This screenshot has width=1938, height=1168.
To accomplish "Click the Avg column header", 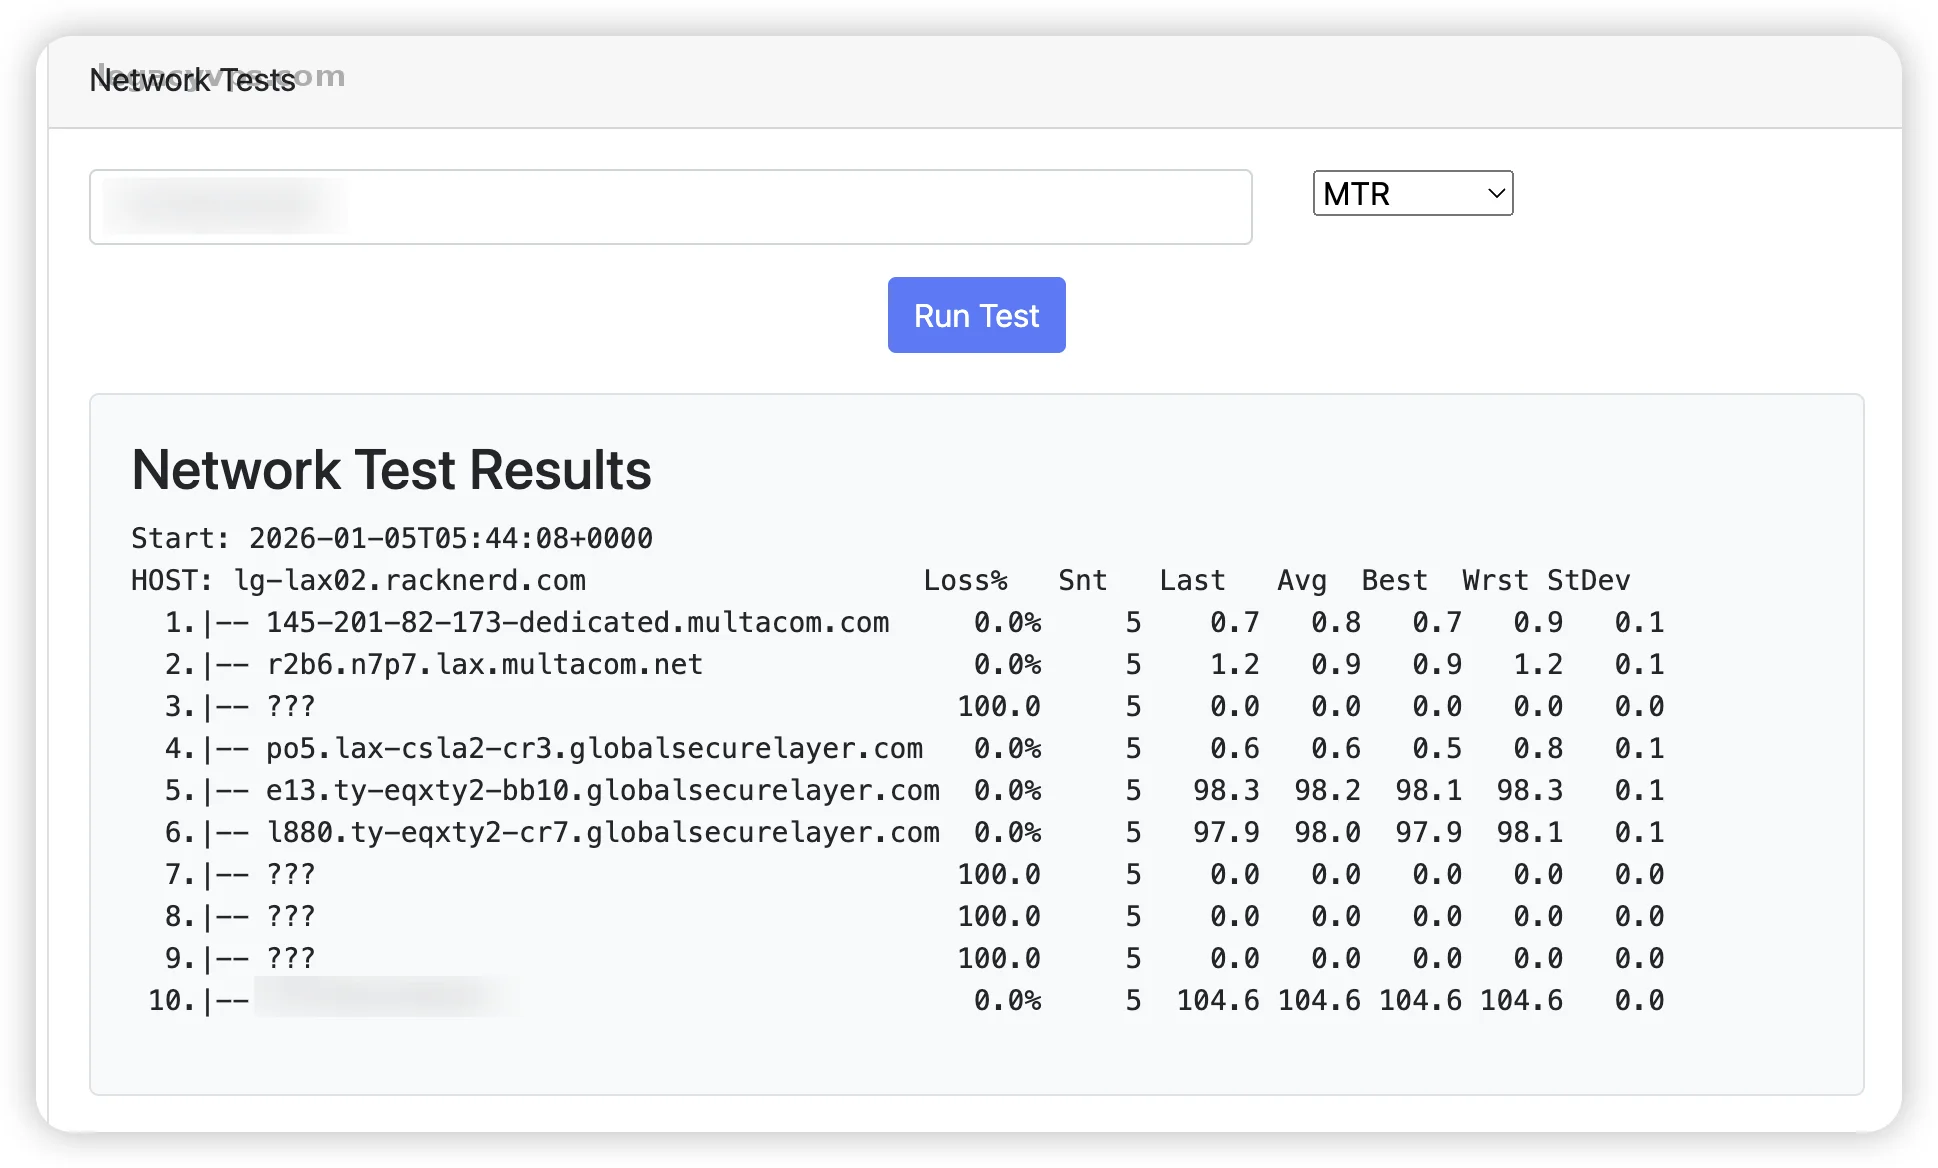I will coord(1301,580).
